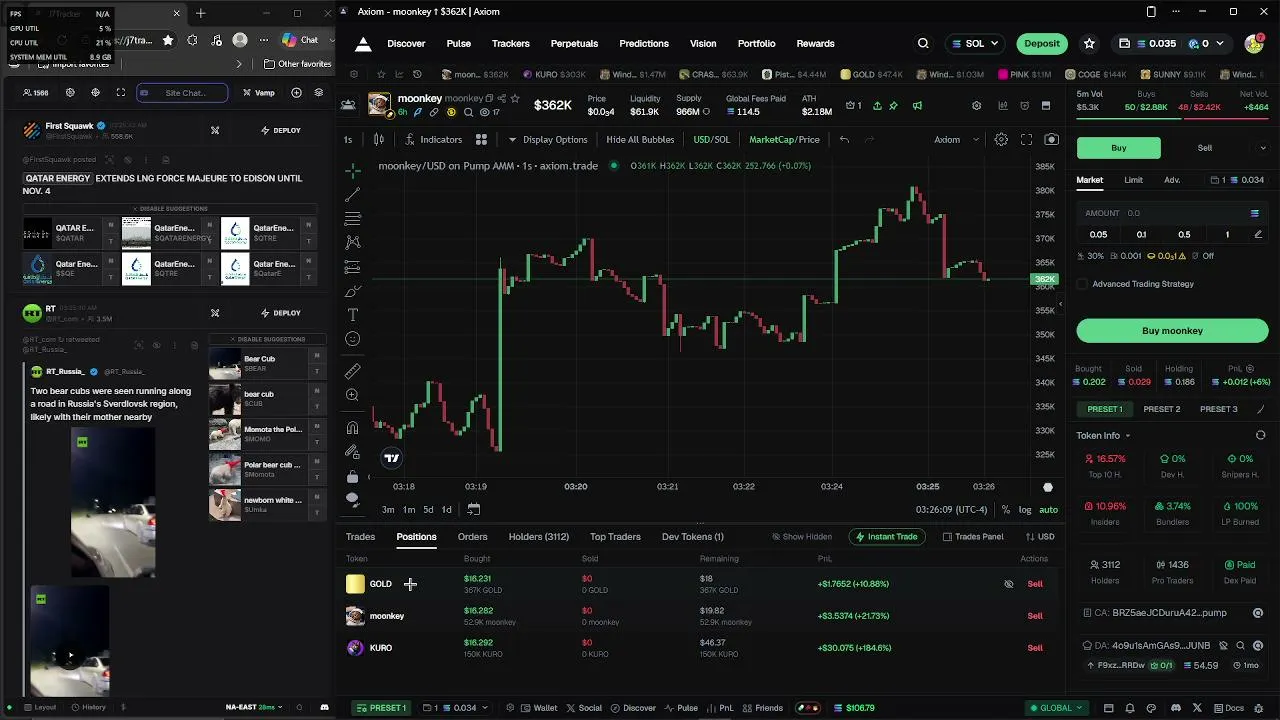1280x720 pixels.
Task: Click the green Deposit button
Action: pyautogui.click(x=1041, y=44)
